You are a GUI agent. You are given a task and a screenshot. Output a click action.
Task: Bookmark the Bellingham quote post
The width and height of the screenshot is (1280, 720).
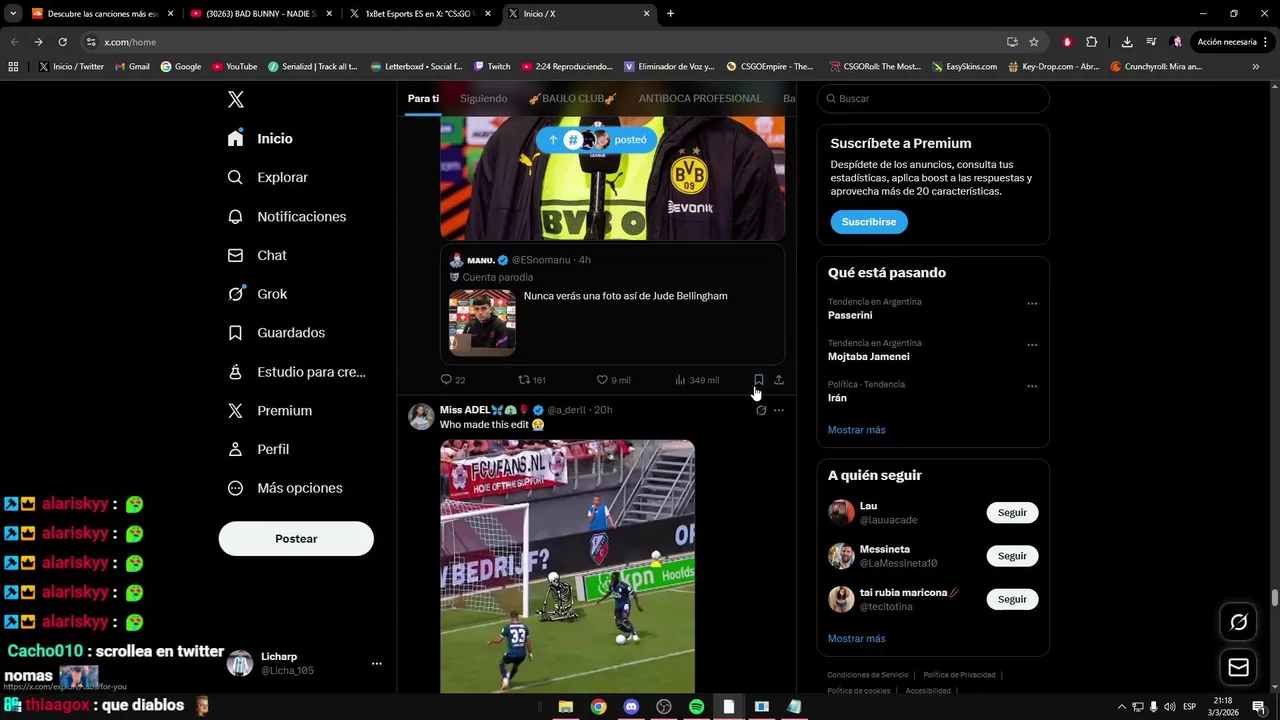[759, 380]
